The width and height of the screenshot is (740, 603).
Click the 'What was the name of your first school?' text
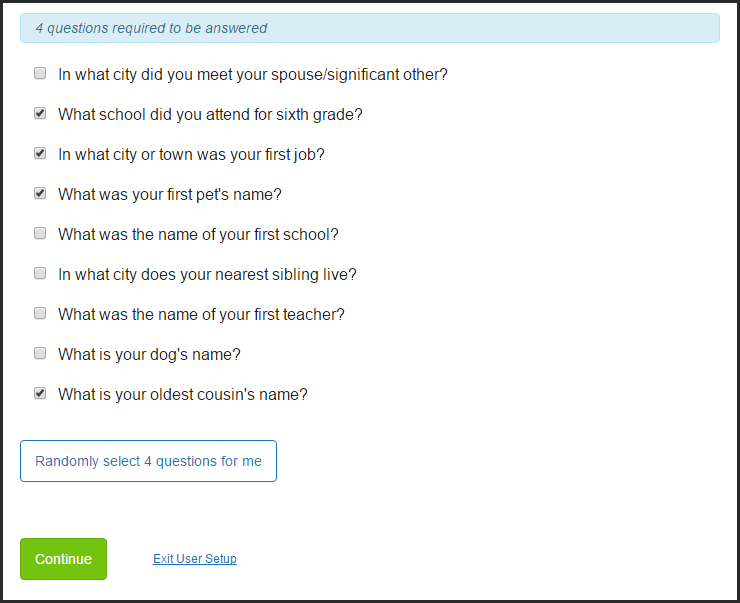click(x=198, y=234)
